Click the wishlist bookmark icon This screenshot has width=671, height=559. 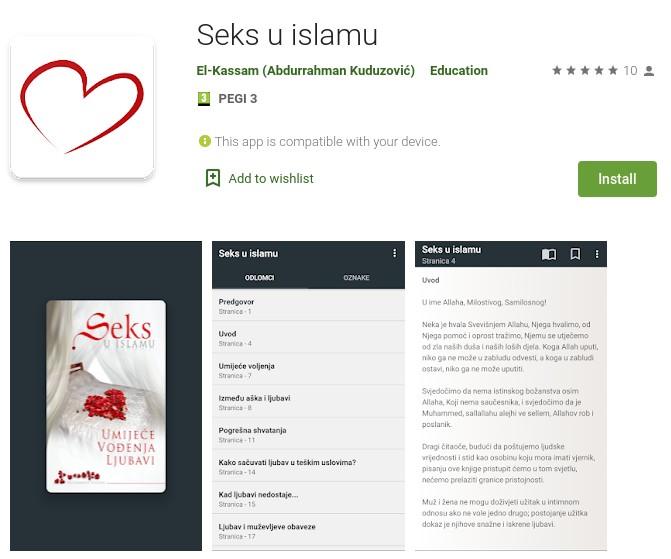pos(213,178)
